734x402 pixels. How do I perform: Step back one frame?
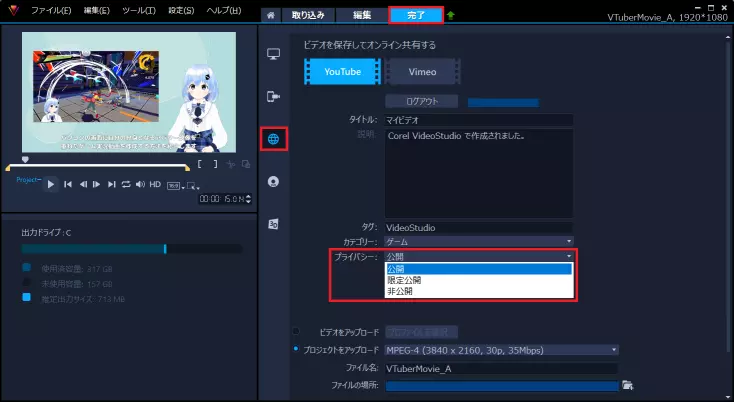(83, 184)
